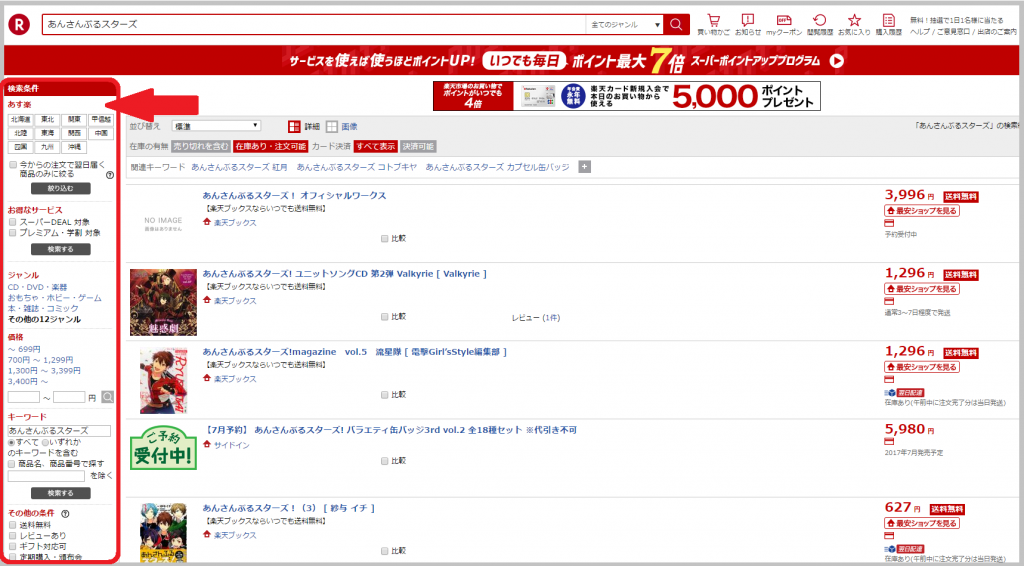Check 比較 box for オフィシャルワークス item
The width and height of the screenshot is (1024, 566).
pos(385,238)
